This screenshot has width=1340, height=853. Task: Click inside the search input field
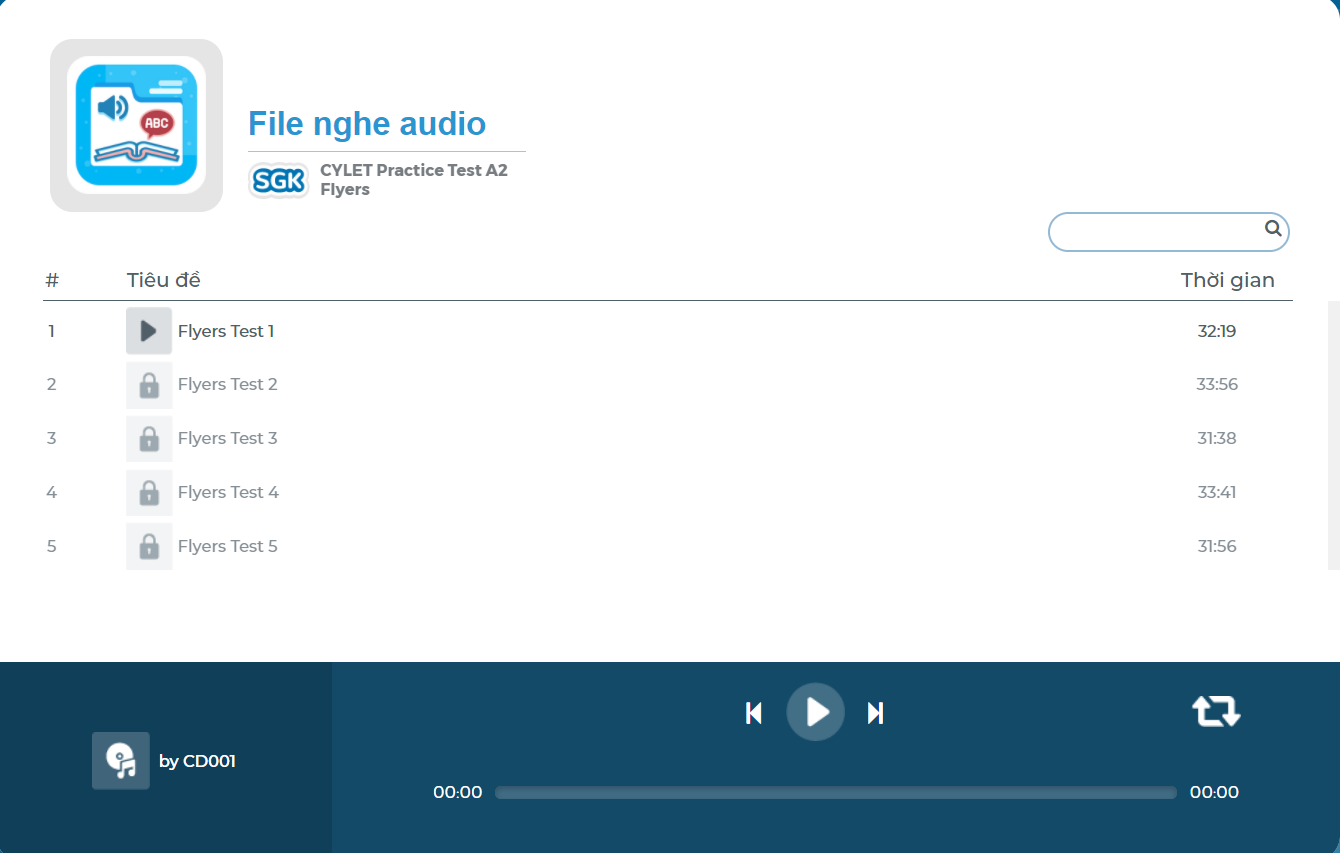point(1150,230)
